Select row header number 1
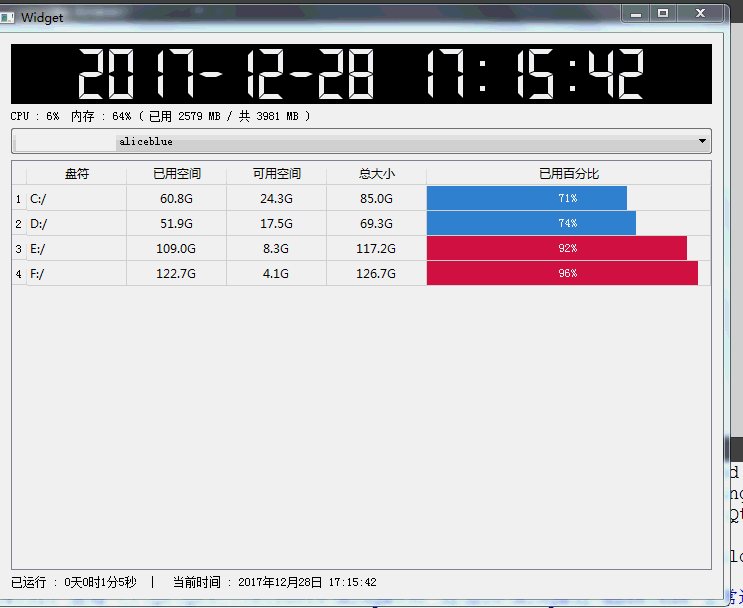Screen dimensions: 743x608 pyautogui.click(x=19, y=199)
